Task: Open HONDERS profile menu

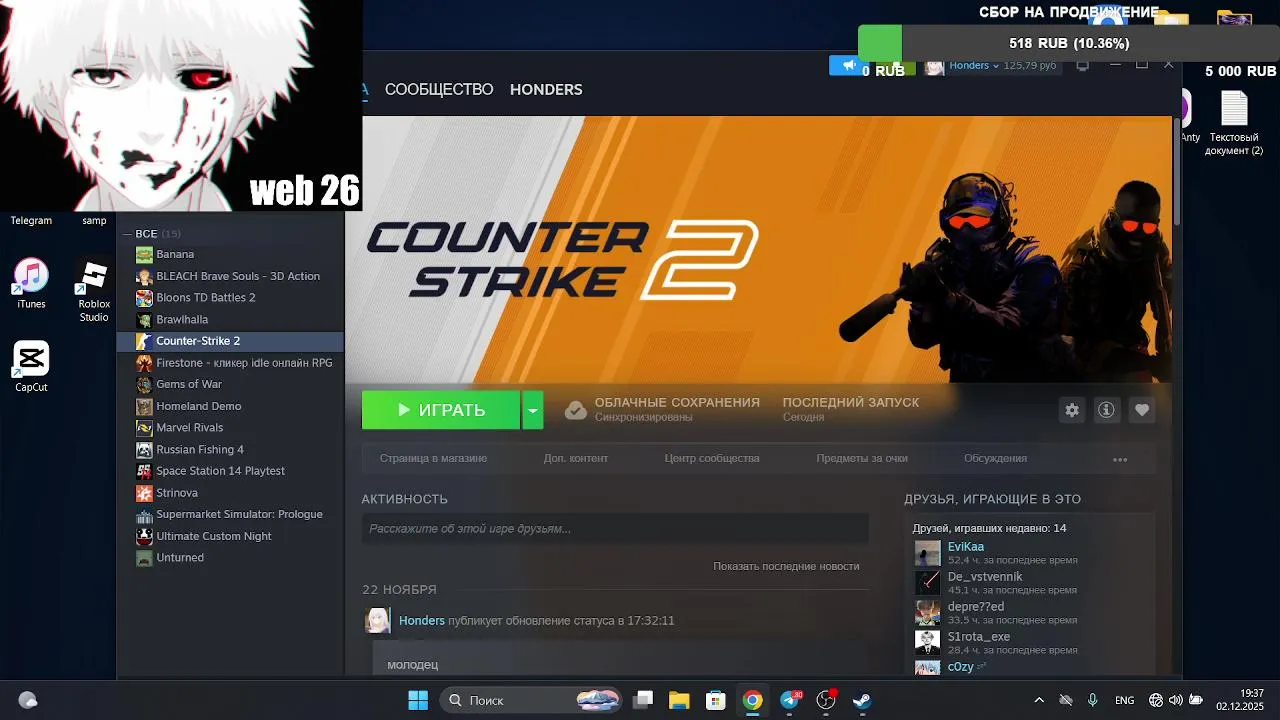Action: [x=546, y=89]
